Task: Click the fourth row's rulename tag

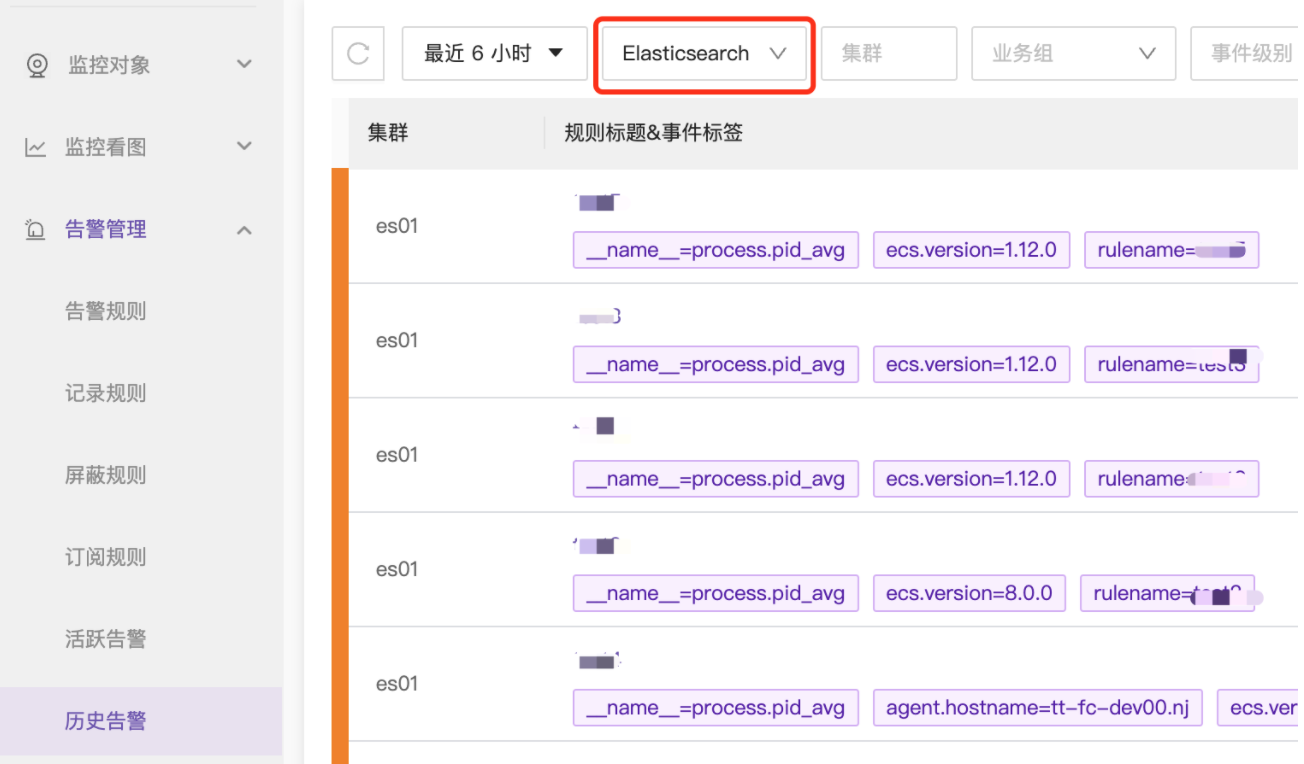Action: [x=1167, y=593]
